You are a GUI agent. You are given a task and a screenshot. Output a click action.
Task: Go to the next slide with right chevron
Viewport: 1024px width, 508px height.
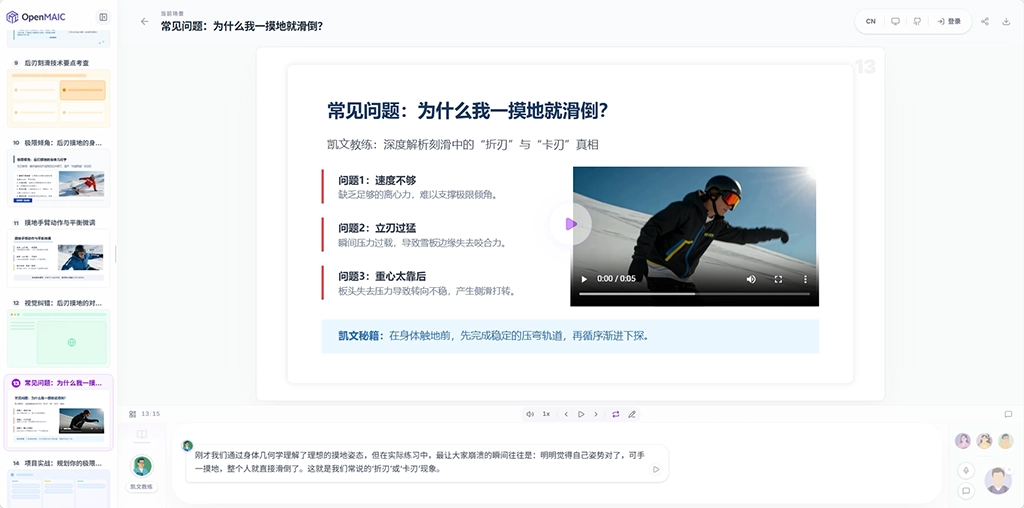point(597,414)
